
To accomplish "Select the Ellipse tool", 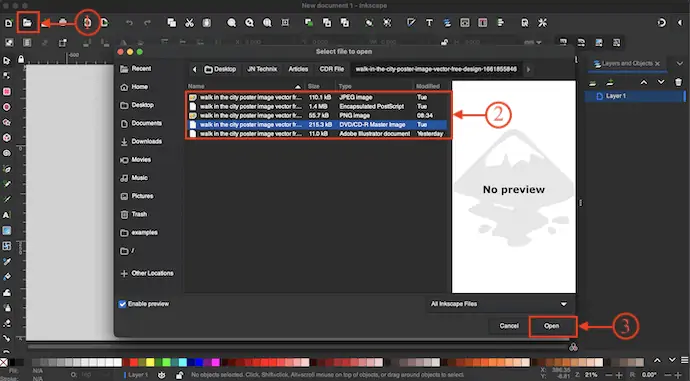I will 7,107.
